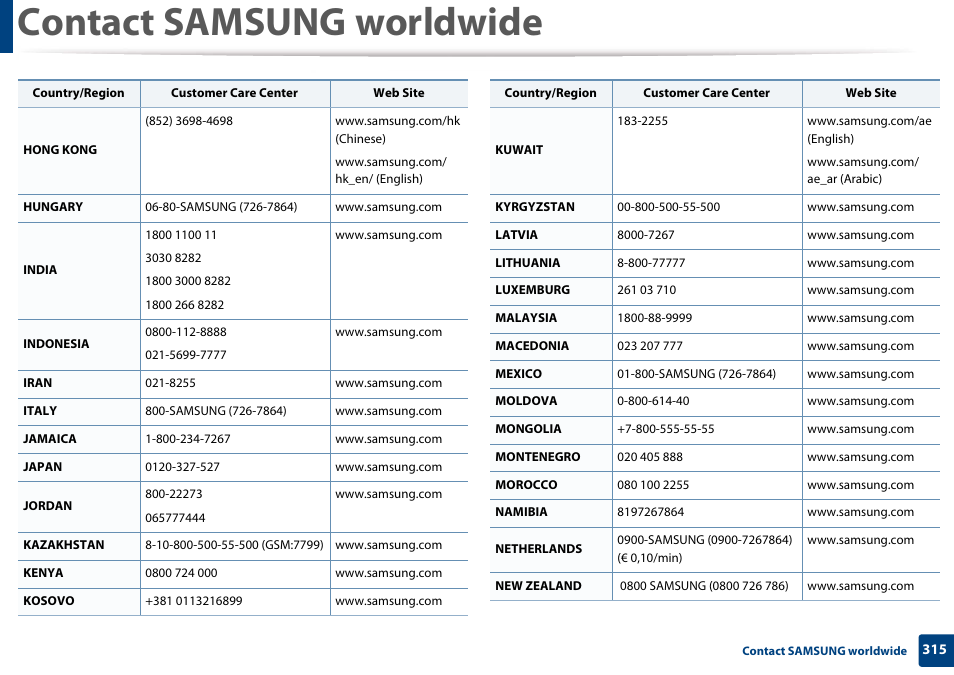Click the right table Web Site header

[871, 93]
